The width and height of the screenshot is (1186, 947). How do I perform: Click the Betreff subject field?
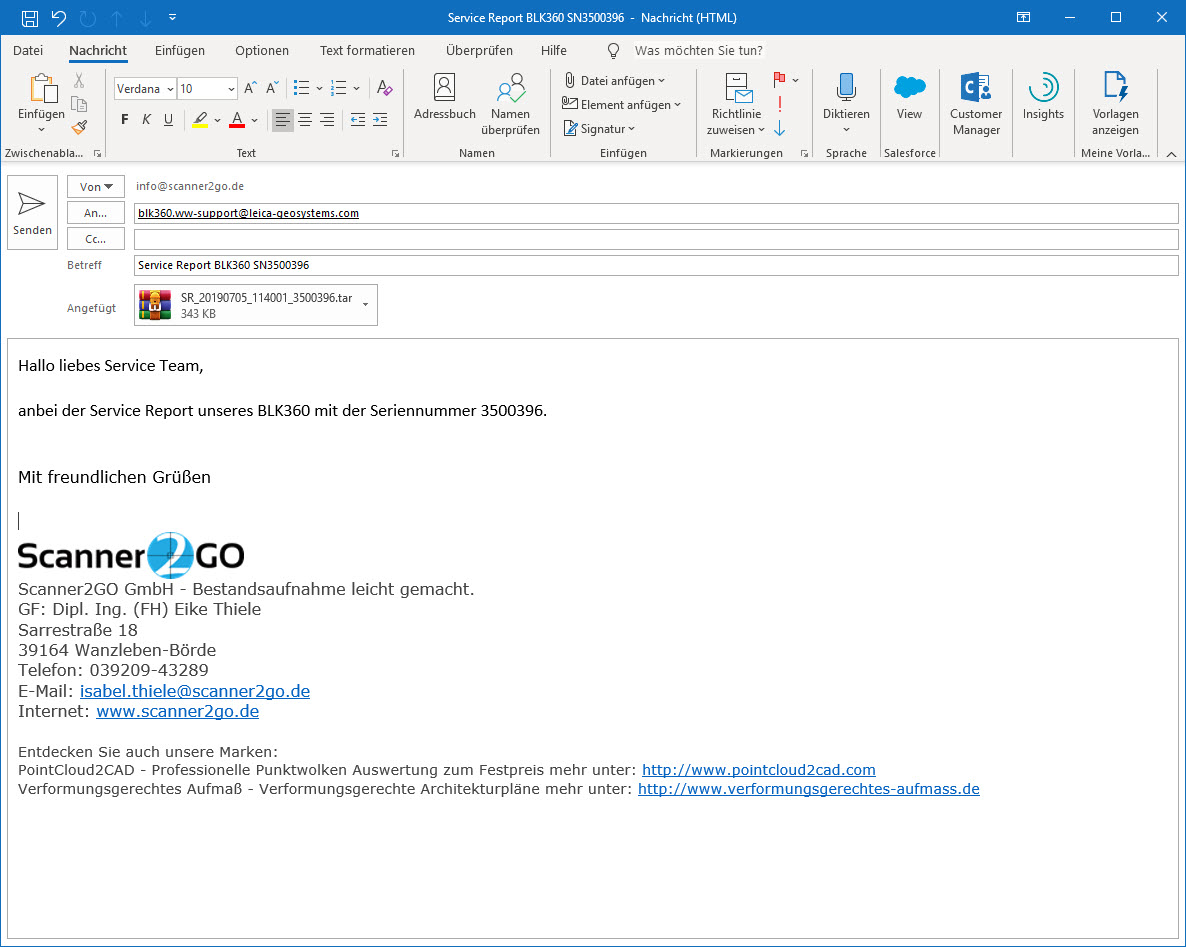(656, 265)
